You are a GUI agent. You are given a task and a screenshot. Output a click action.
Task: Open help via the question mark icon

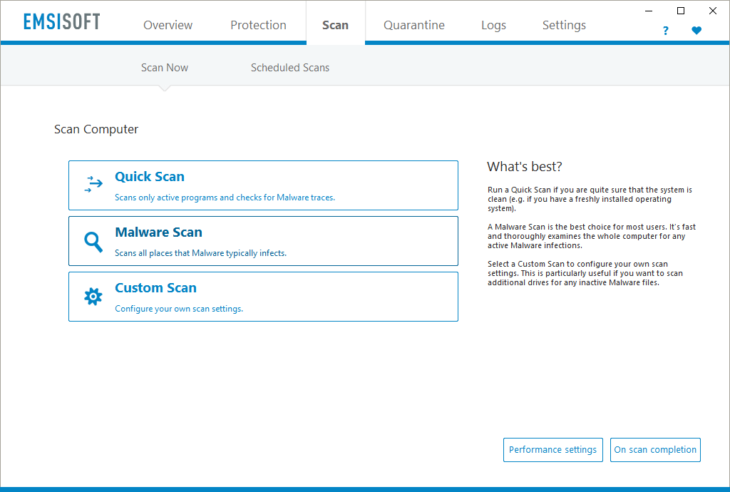pos(666,31)
